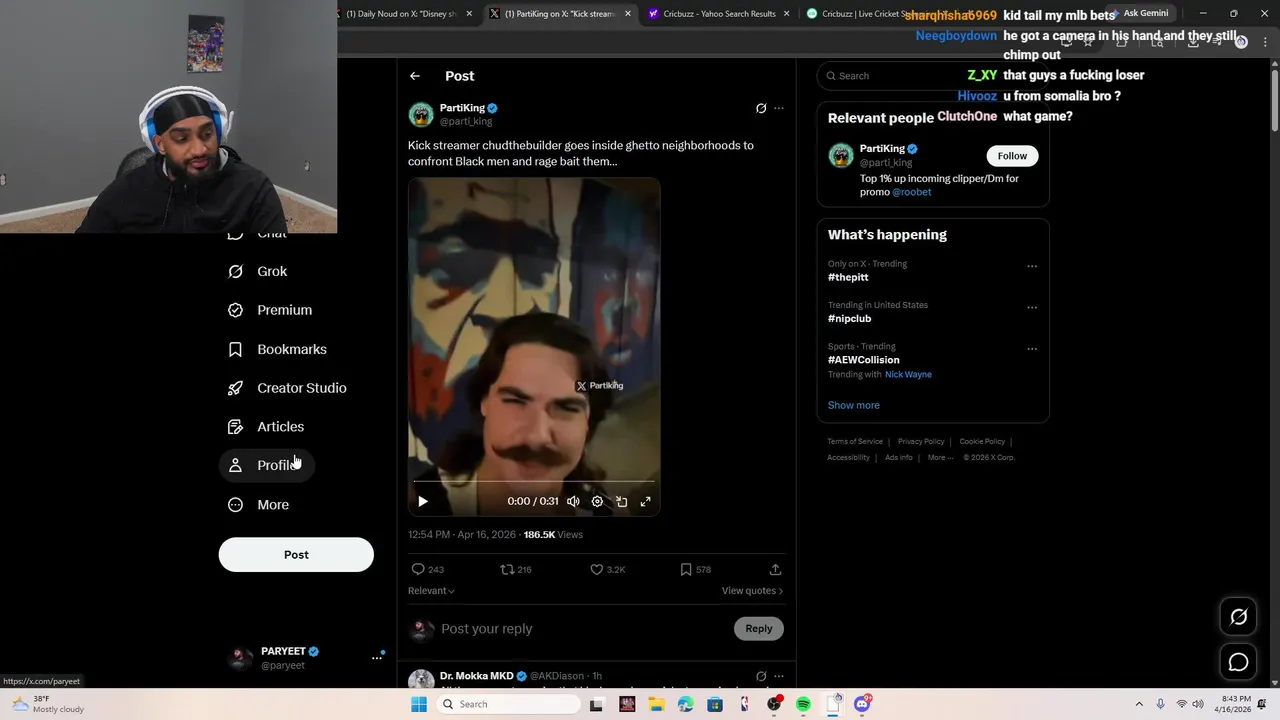Click the back arrow next to Post
The width and height of the screenshot is (1280, 720).
tap(415, 76)
